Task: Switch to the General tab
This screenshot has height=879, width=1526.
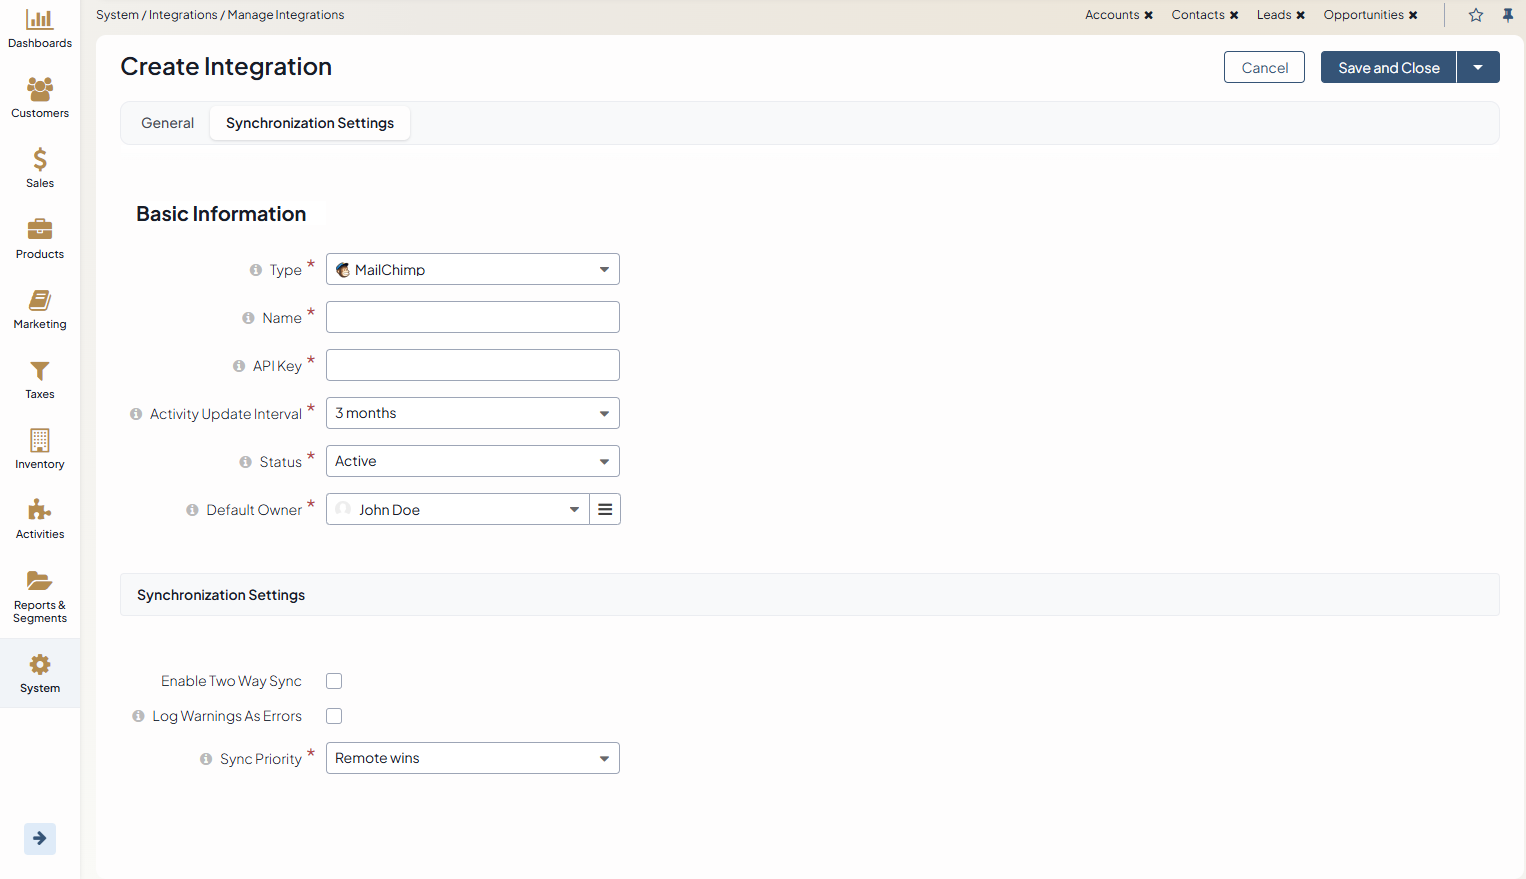Action: click(x=167, y=123)
